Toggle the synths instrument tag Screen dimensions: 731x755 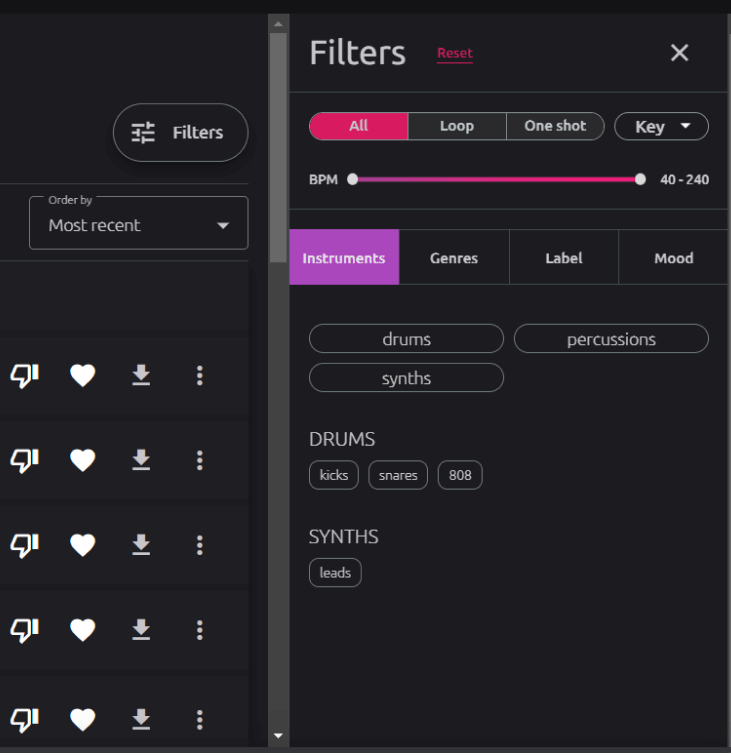[x=406, y=378]
